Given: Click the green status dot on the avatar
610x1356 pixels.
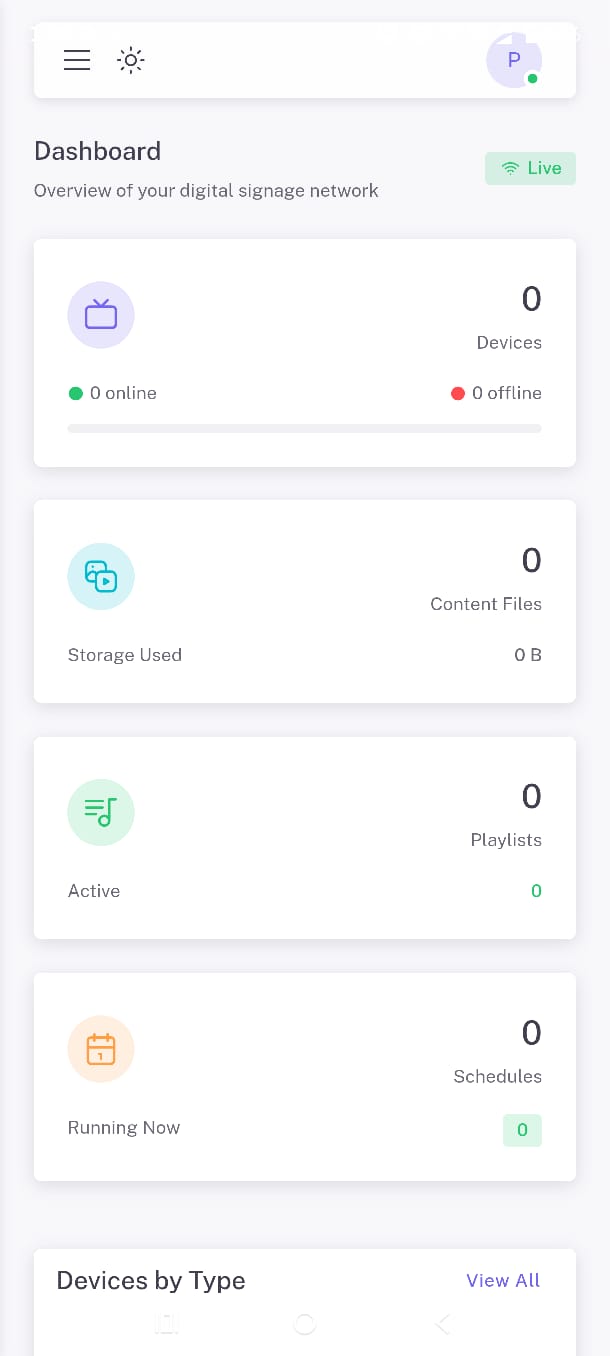Looking at the screenshot, I should click(x=533, y=76).
